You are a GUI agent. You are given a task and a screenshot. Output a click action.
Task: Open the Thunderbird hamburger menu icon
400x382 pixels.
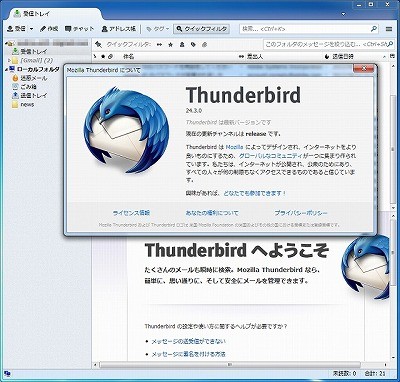[389, 29]
